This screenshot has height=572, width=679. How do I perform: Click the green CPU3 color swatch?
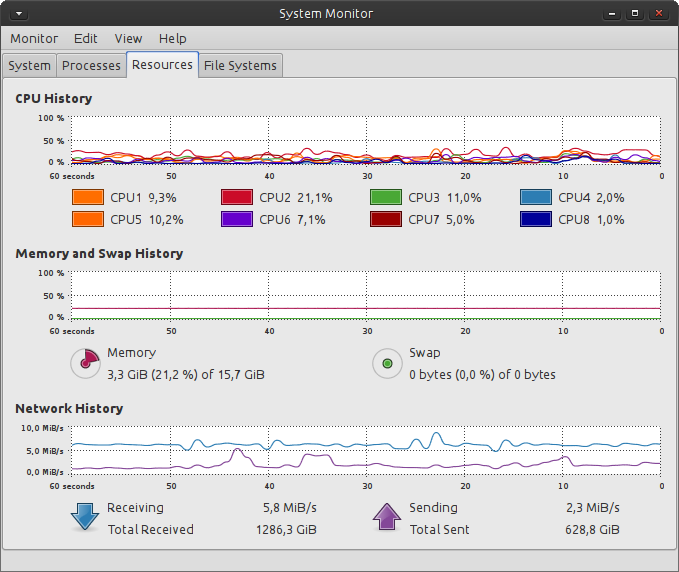(x=386, y=198)
